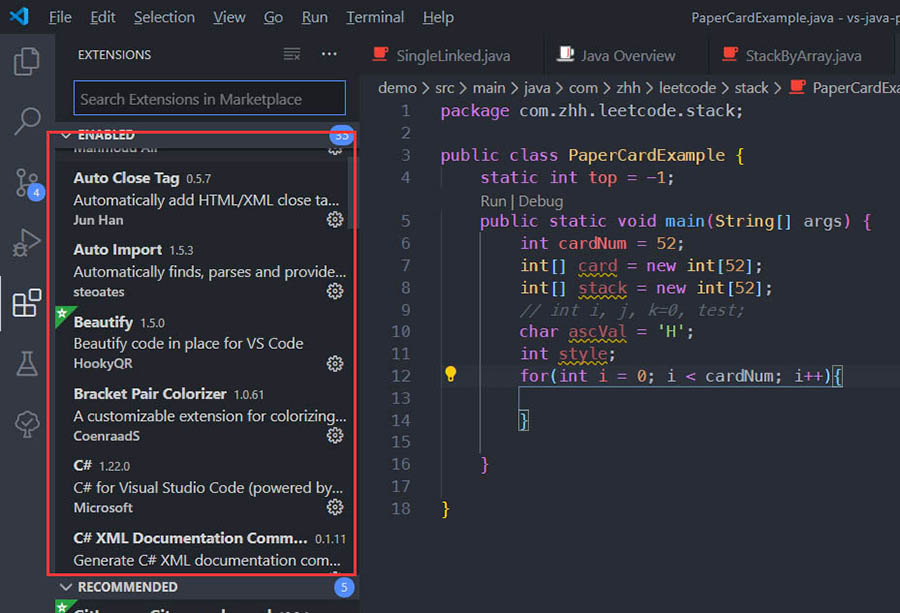Viewport: 900px width, 613px height.
Task: Click line number 12 in gutter
Action: 401,376
